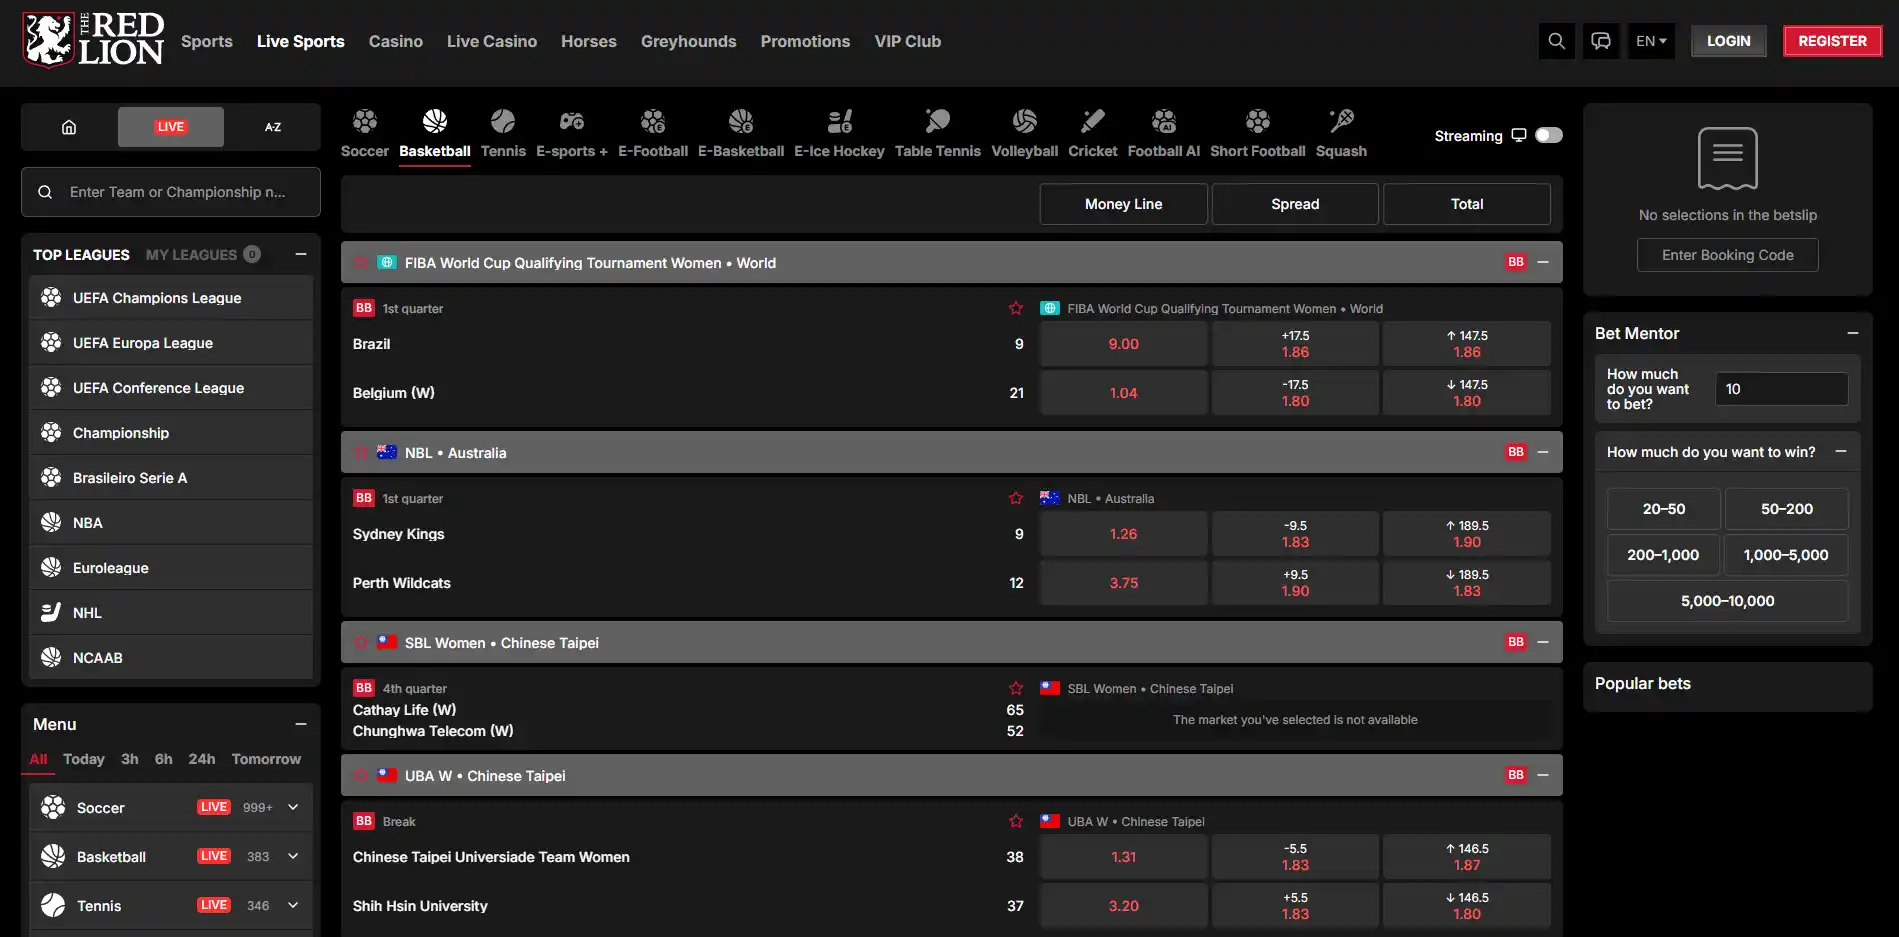Image resolution: width=1899 pixels, height=937 pixels.
Task: Open BB tracker for Sydney Kings match
Action: [364, 498]
